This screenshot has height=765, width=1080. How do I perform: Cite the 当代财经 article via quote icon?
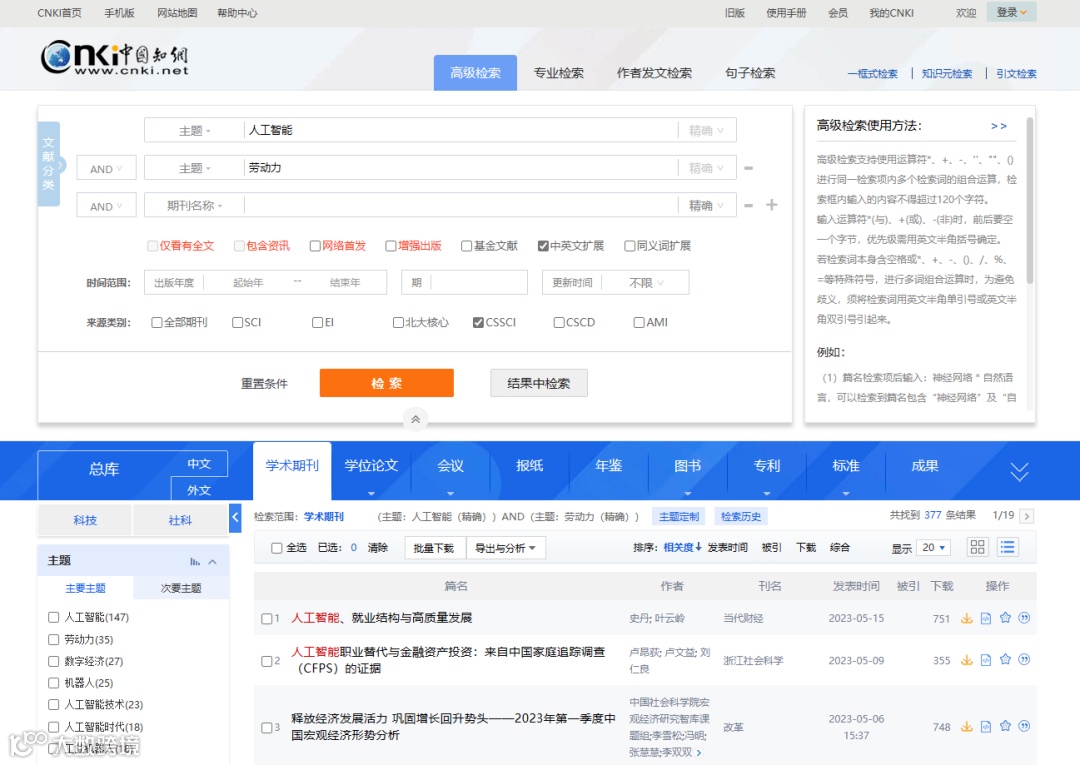click(1024, 618)
